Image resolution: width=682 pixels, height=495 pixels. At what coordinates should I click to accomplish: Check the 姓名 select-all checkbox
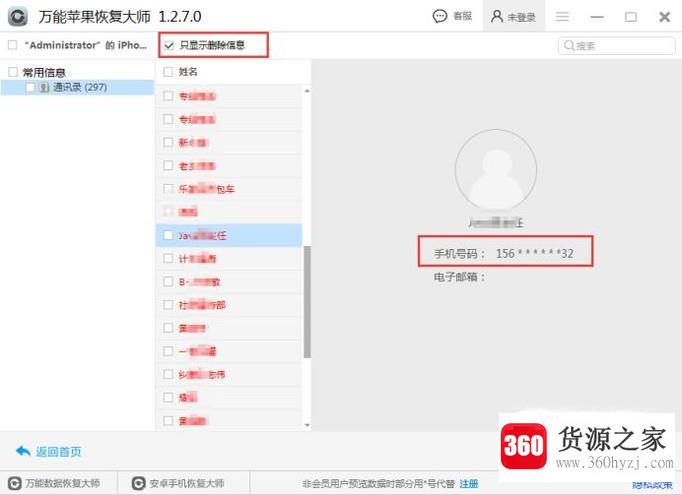click(x=168, y=72)
